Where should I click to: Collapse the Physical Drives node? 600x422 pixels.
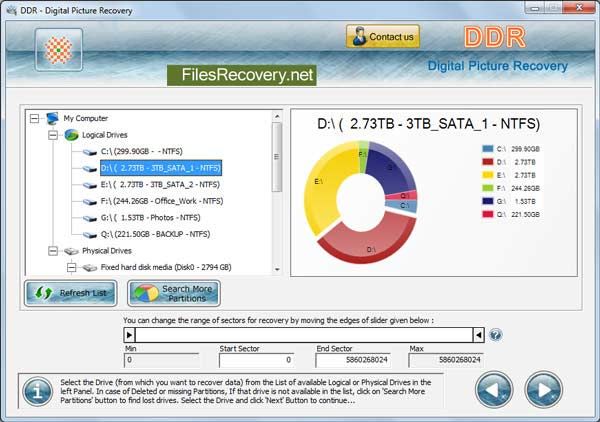coord(53,251)
